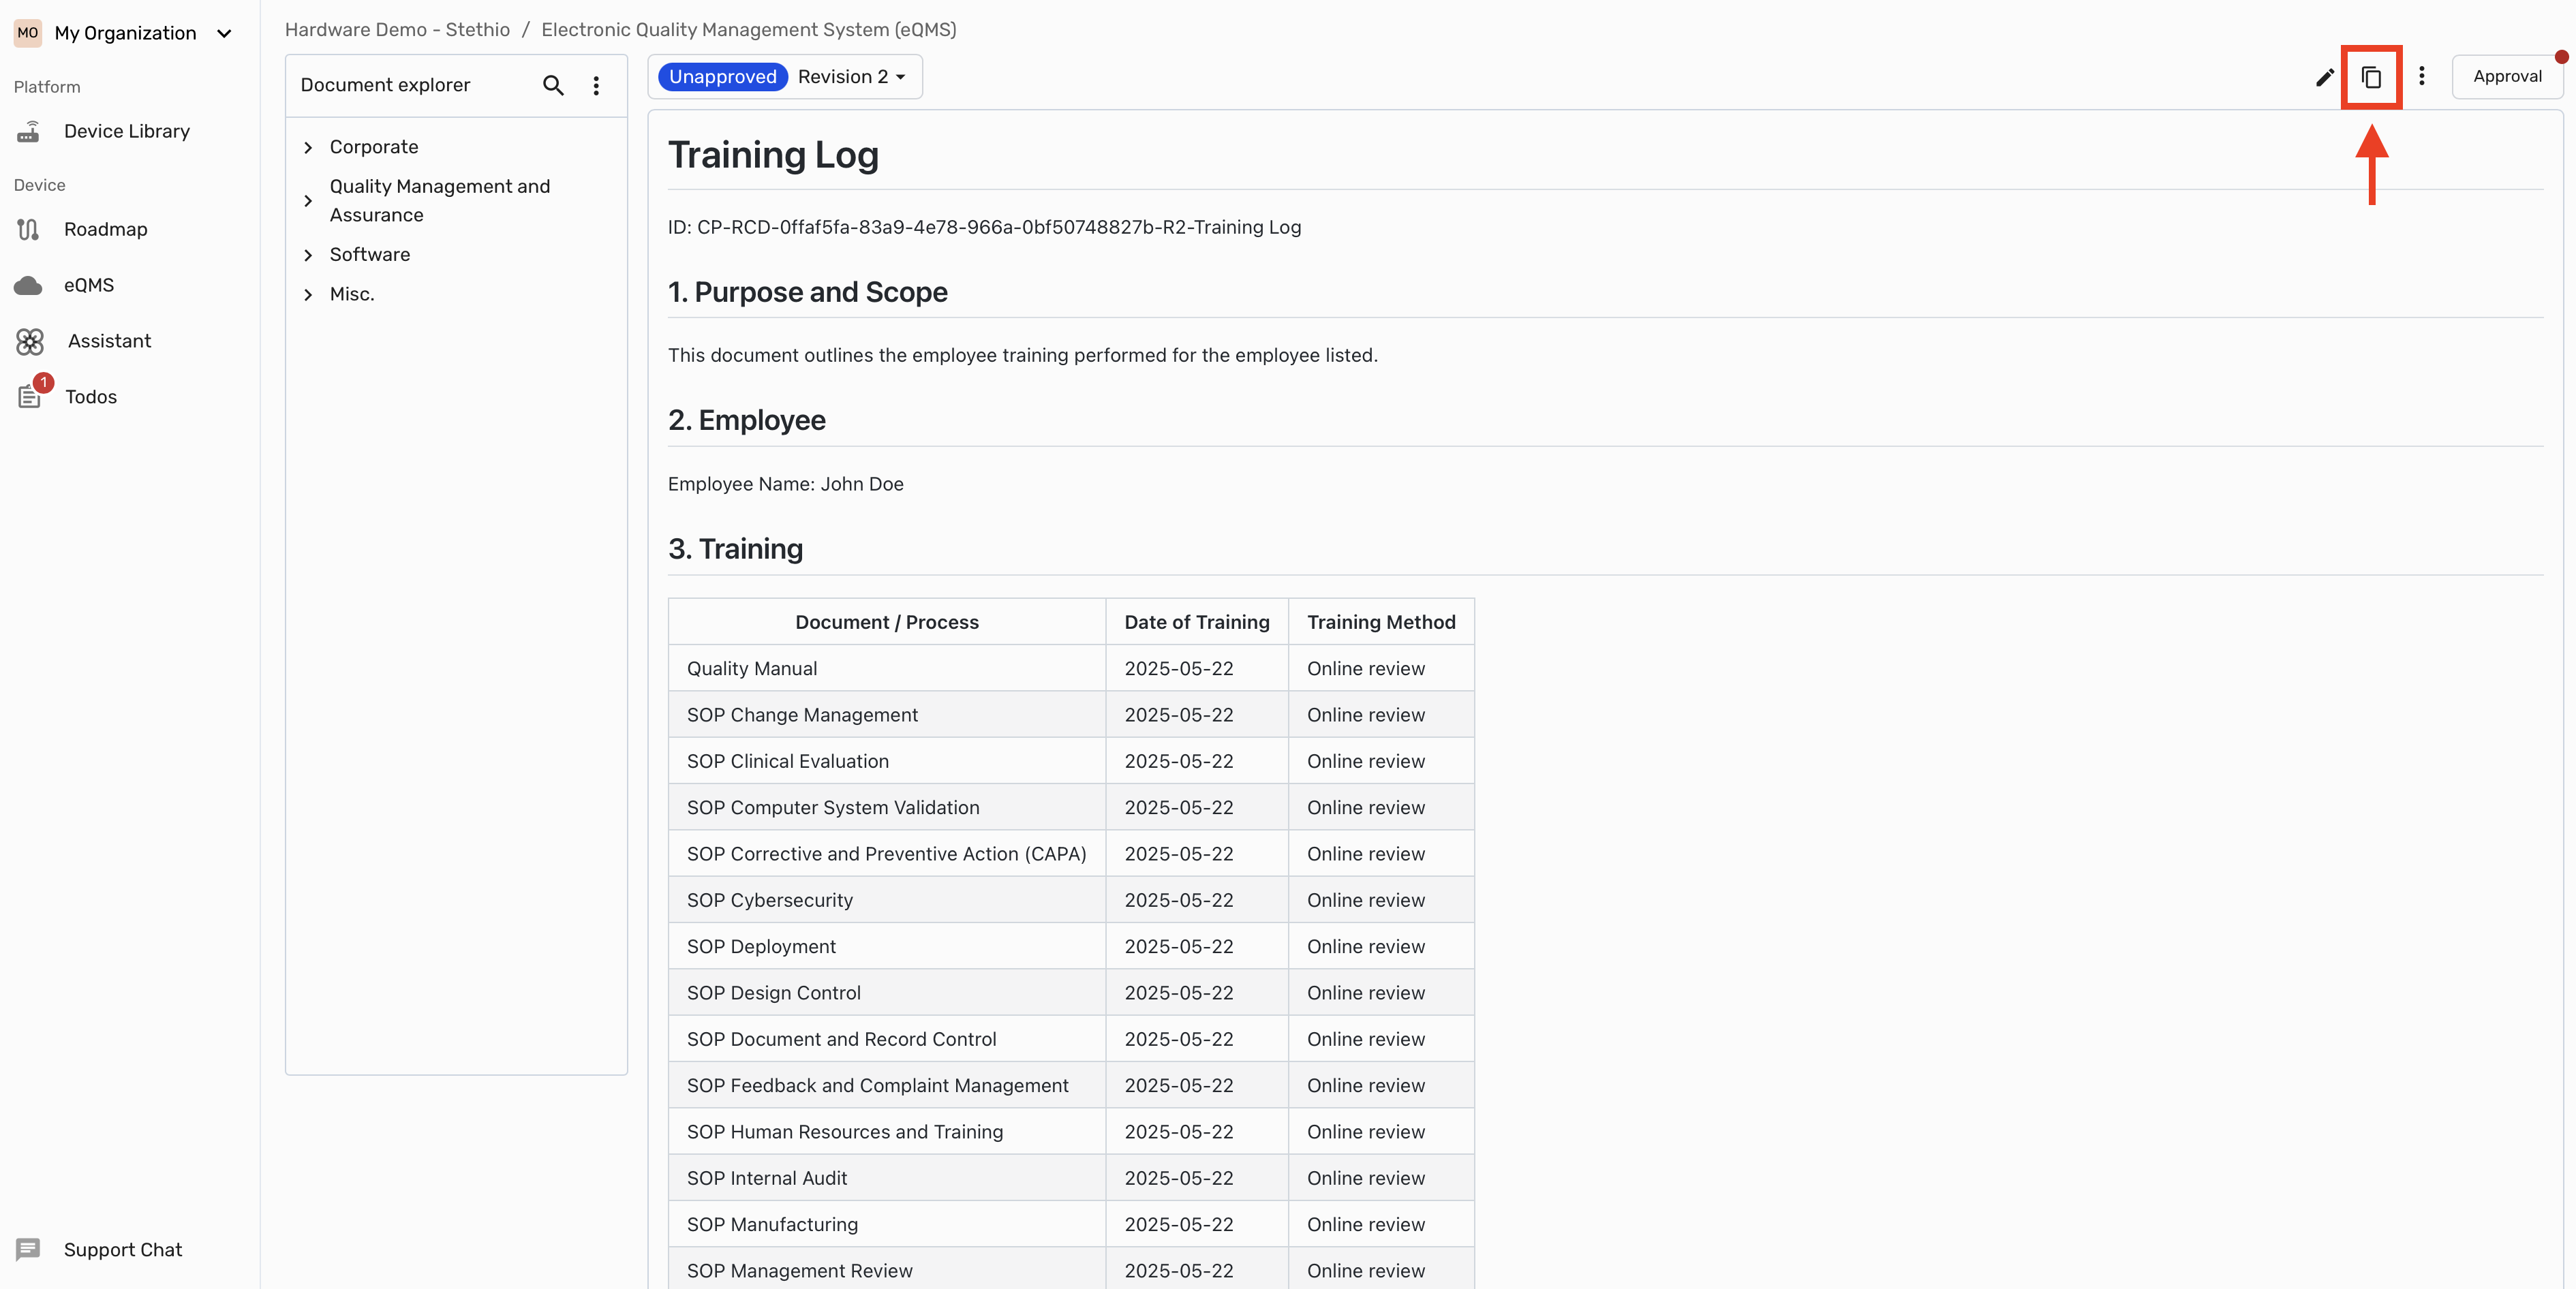Open the Revision 2 dropdown
This screenshot has height=1289, width=2576.
[852, 77]
